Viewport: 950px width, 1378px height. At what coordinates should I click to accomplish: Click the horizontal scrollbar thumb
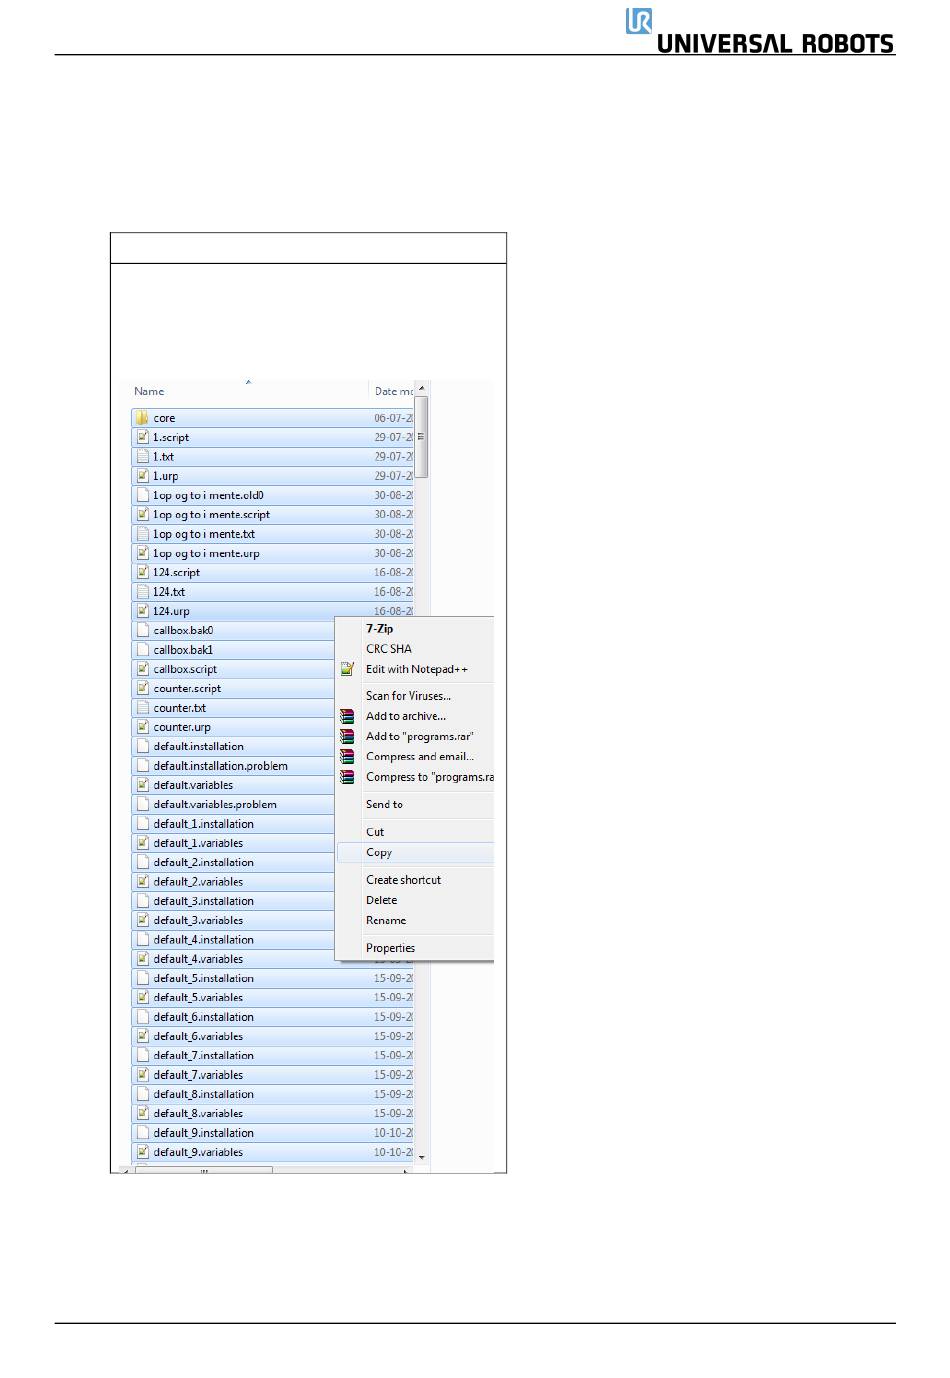coord(204,1170)
